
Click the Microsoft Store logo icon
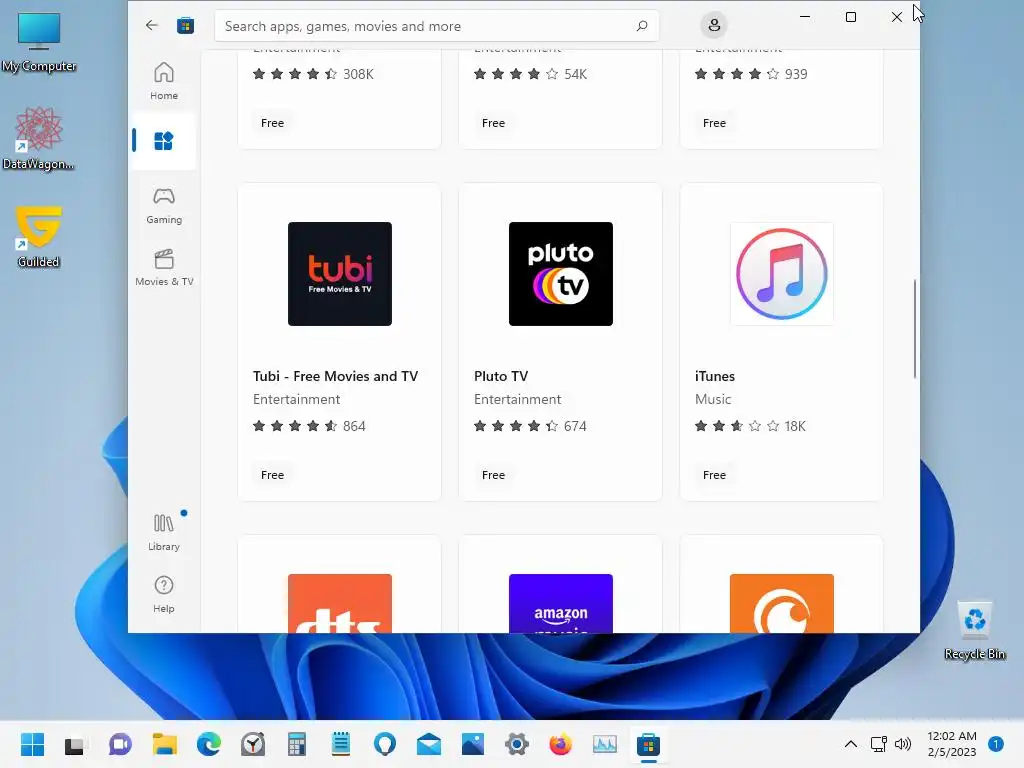click(185, 25)
